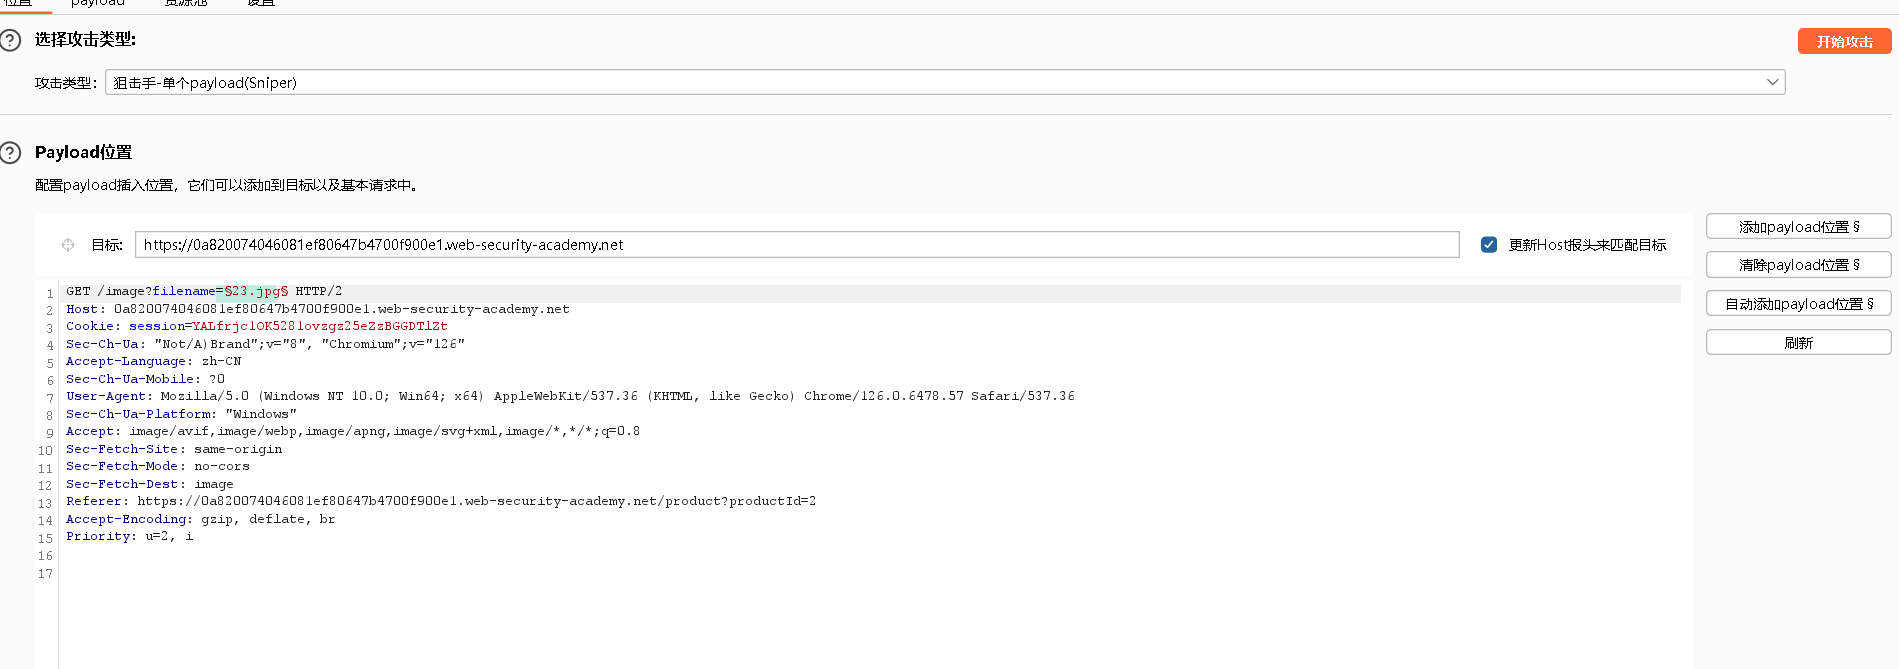Click the crosshair icon beside 目标
Screen dimensions: 1899x669
68,245
